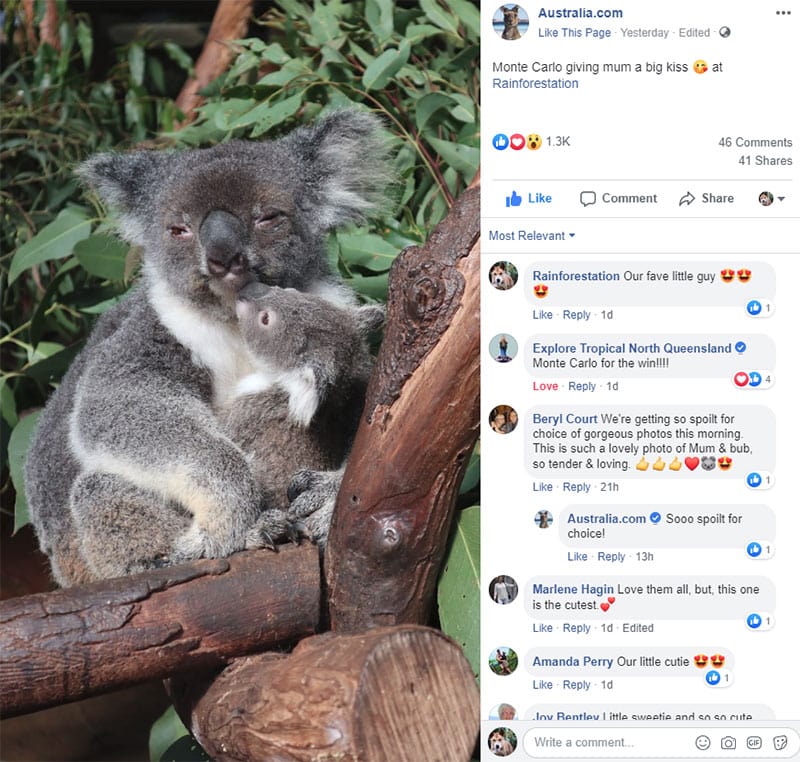
Task: Like the post with thumbs-up button
Action: point(529,198)
